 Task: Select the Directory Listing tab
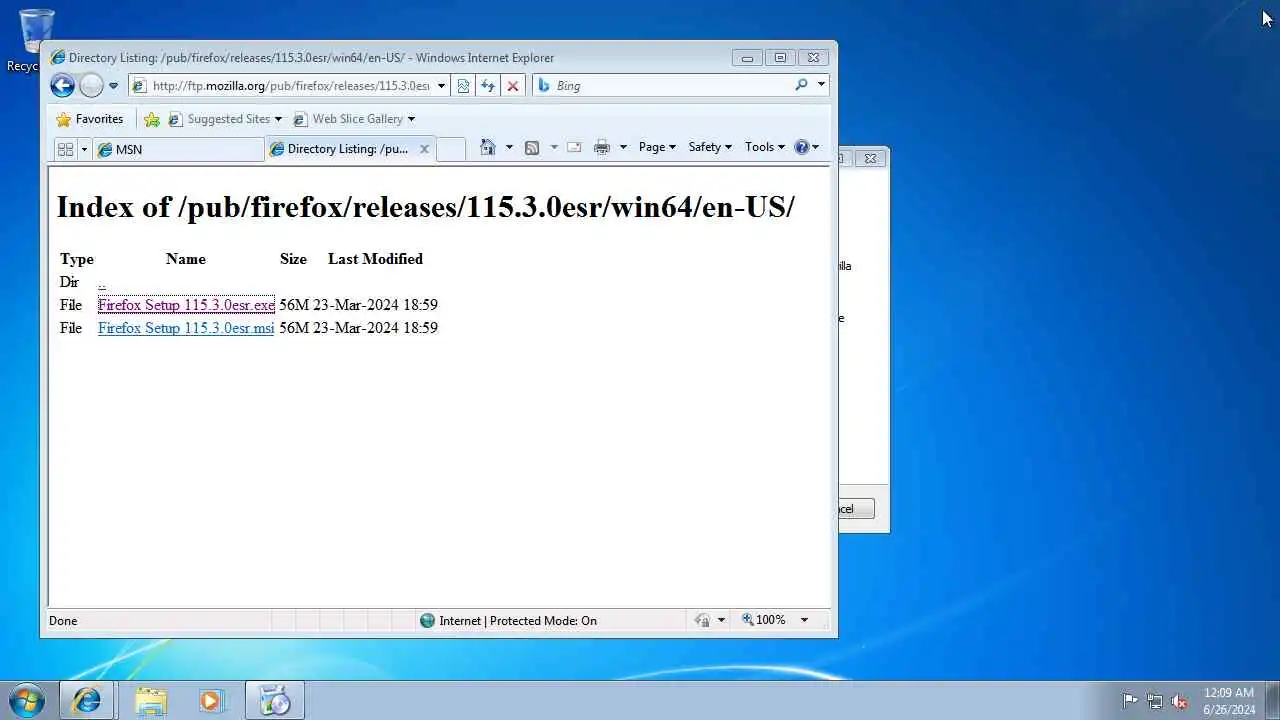[340, 149]
